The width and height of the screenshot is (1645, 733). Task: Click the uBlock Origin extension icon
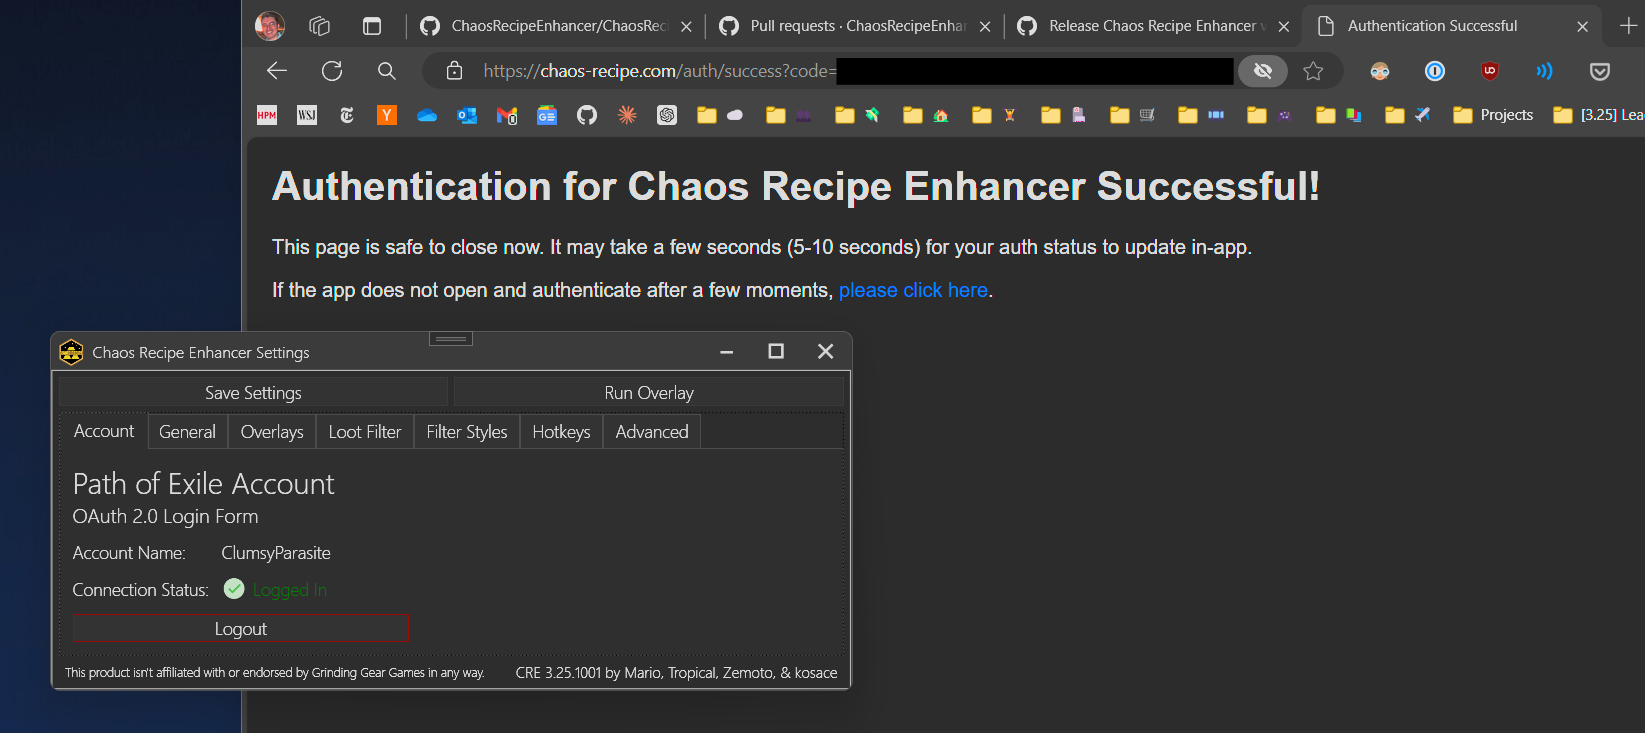click(x=1490, y=71)
